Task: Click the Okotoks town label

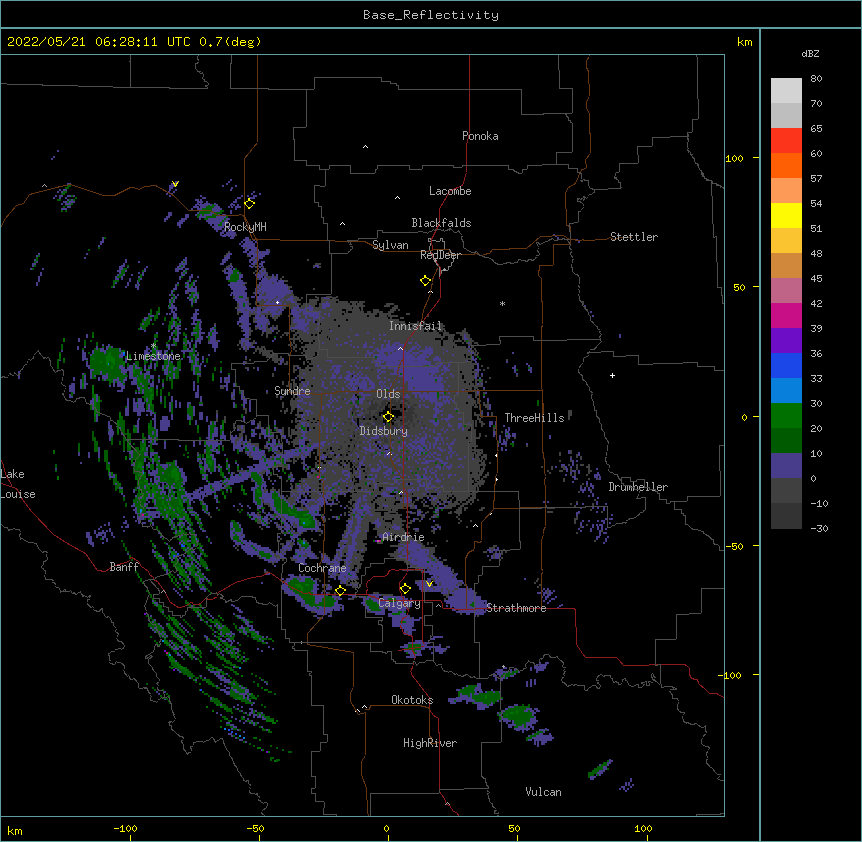Action: point(412,700)
